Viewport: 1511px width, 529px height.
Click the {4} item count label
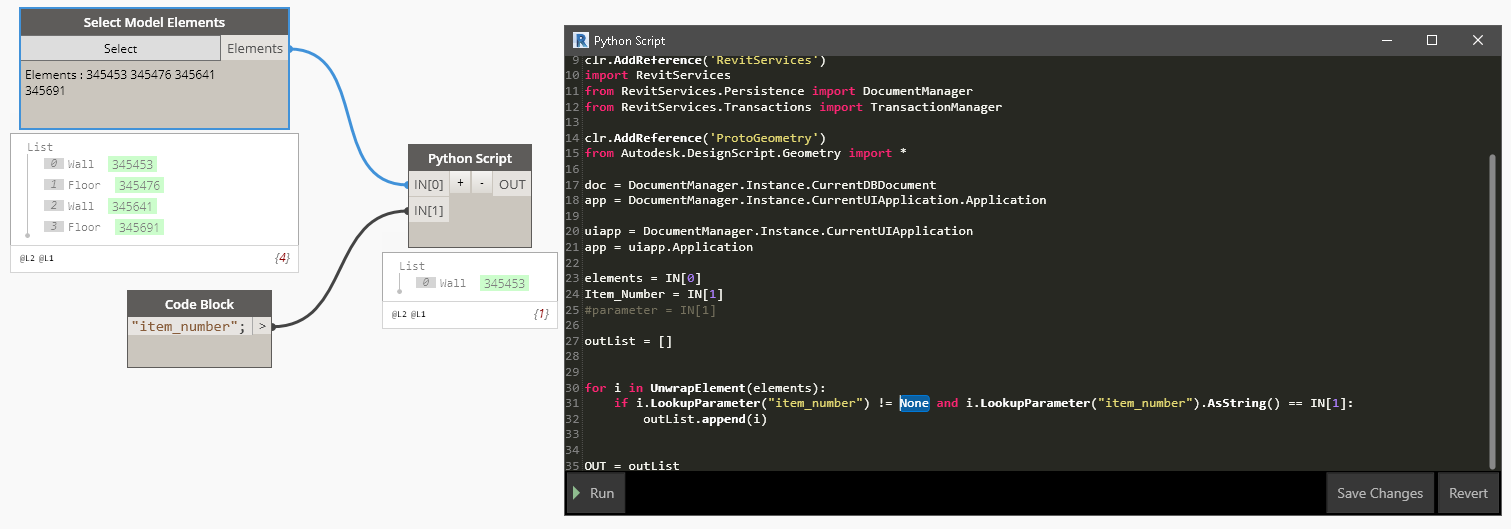[x=281, y=258]
